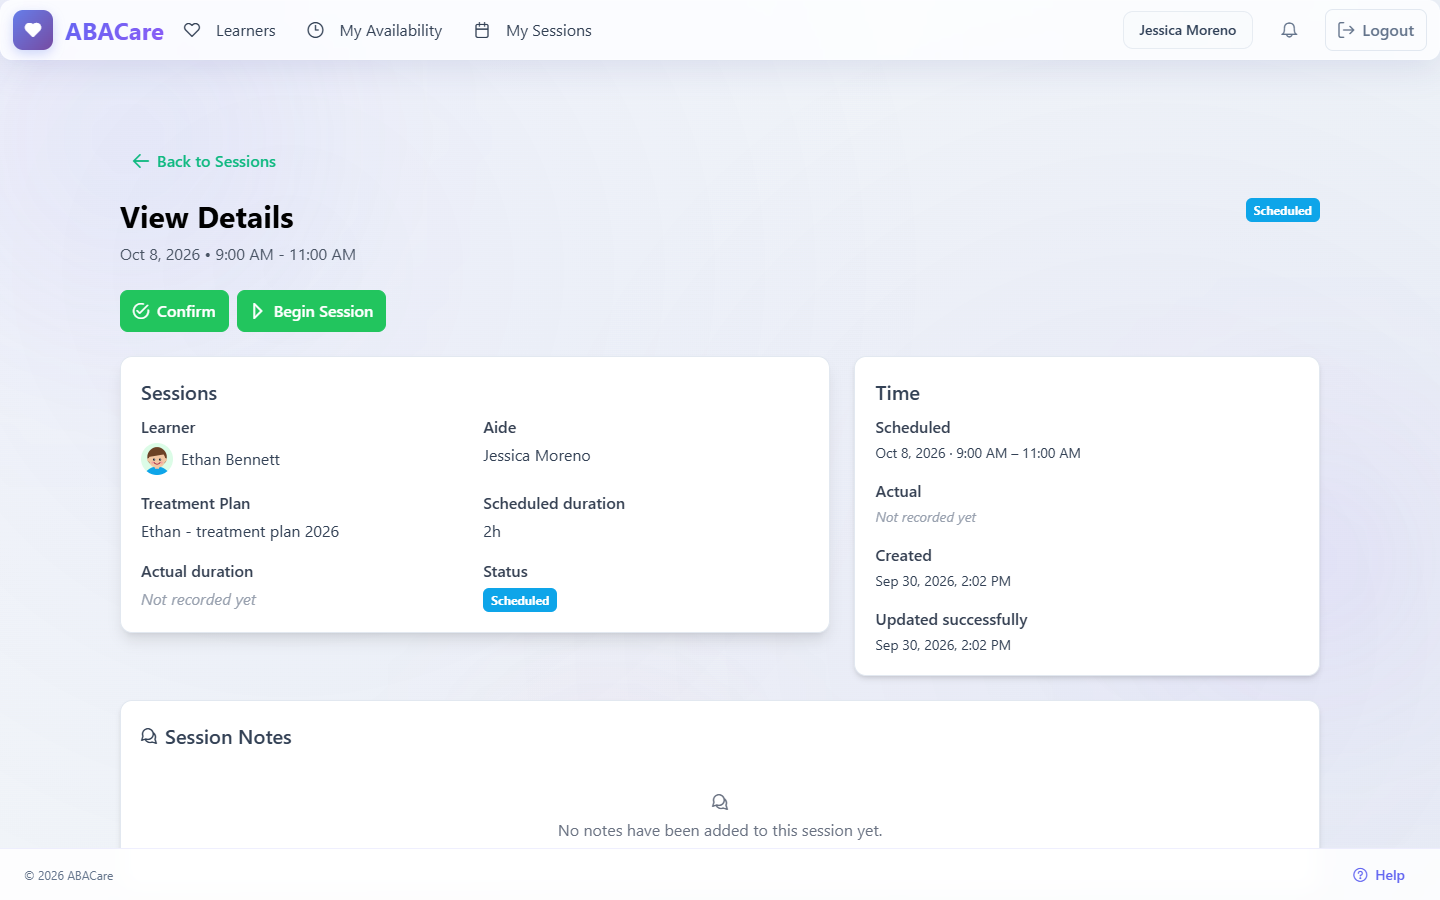This screenshot has height=900, width=1440.
Task: Click 'Not recorded yet' under Actual in Time card
Action: (x=925, y=517)
